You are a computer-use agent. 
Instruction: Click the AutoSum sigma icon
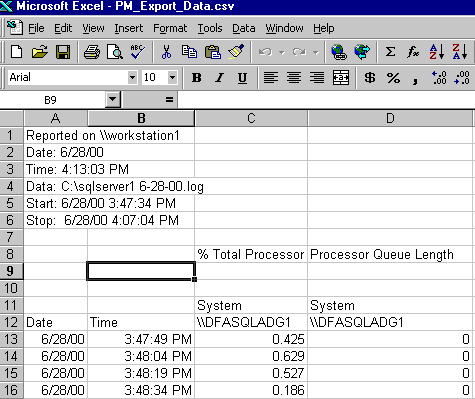[390, 52]
